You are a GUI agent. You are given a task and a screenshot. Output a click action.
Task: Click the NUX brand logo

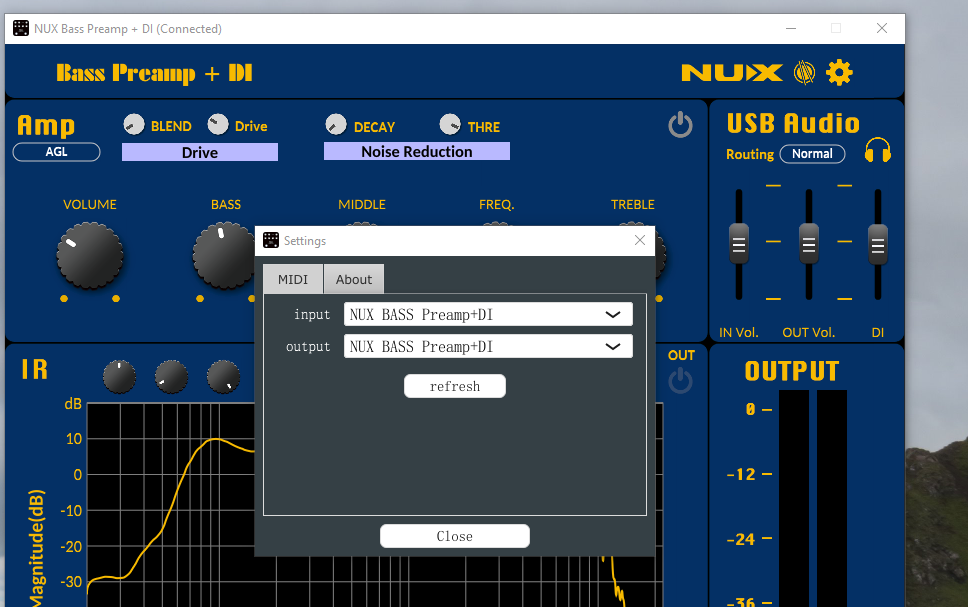tap(732, 73)
